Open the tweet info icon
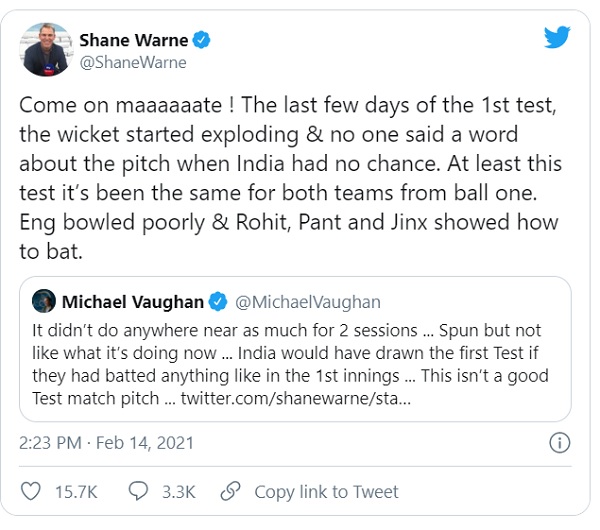 coord(561,442)
